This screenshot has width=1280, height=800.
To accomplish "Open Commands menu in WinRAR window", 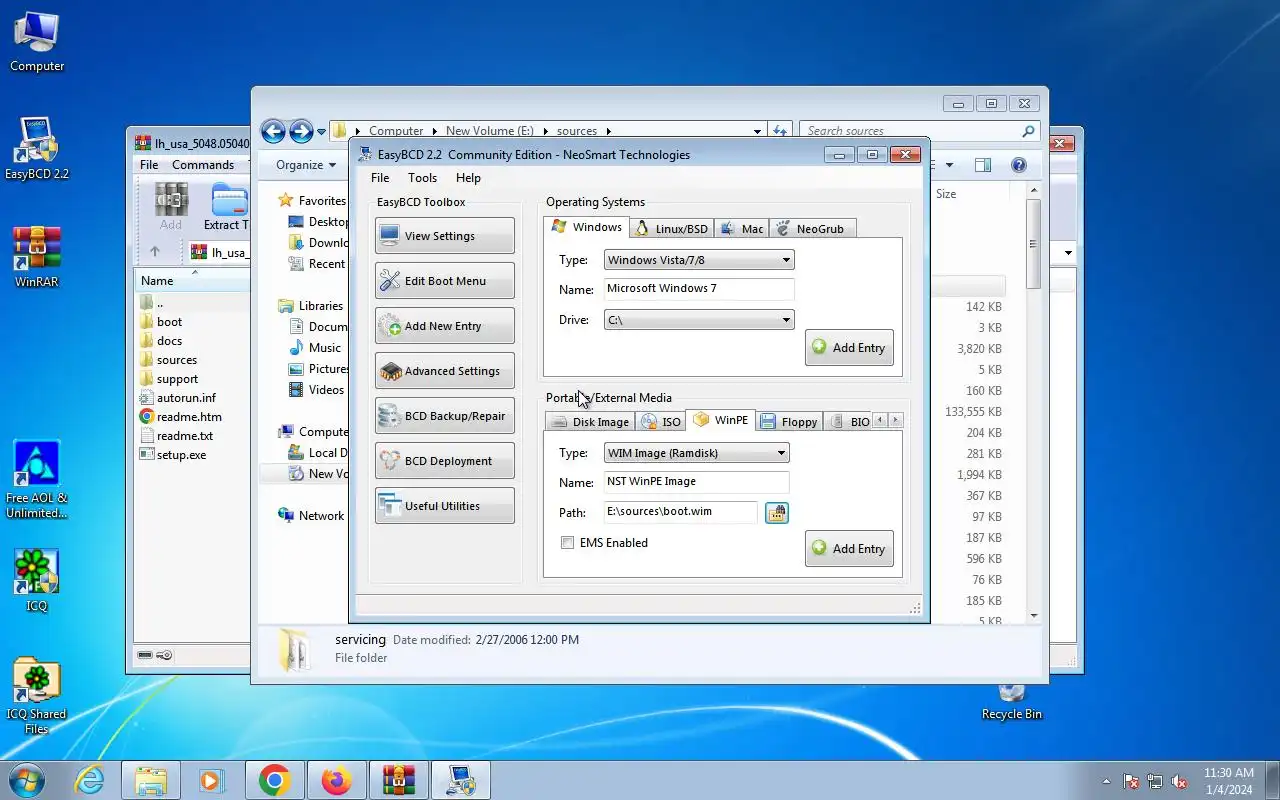I will 203,165.
